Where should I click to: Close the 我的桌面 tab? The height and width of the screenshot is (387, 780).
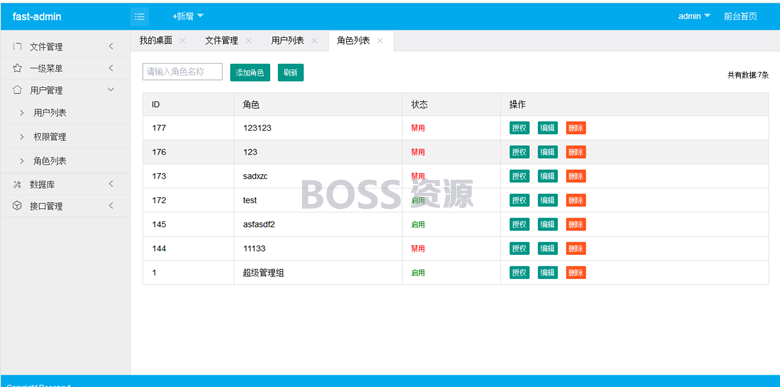pyautogui.click(x=183, y=41)
